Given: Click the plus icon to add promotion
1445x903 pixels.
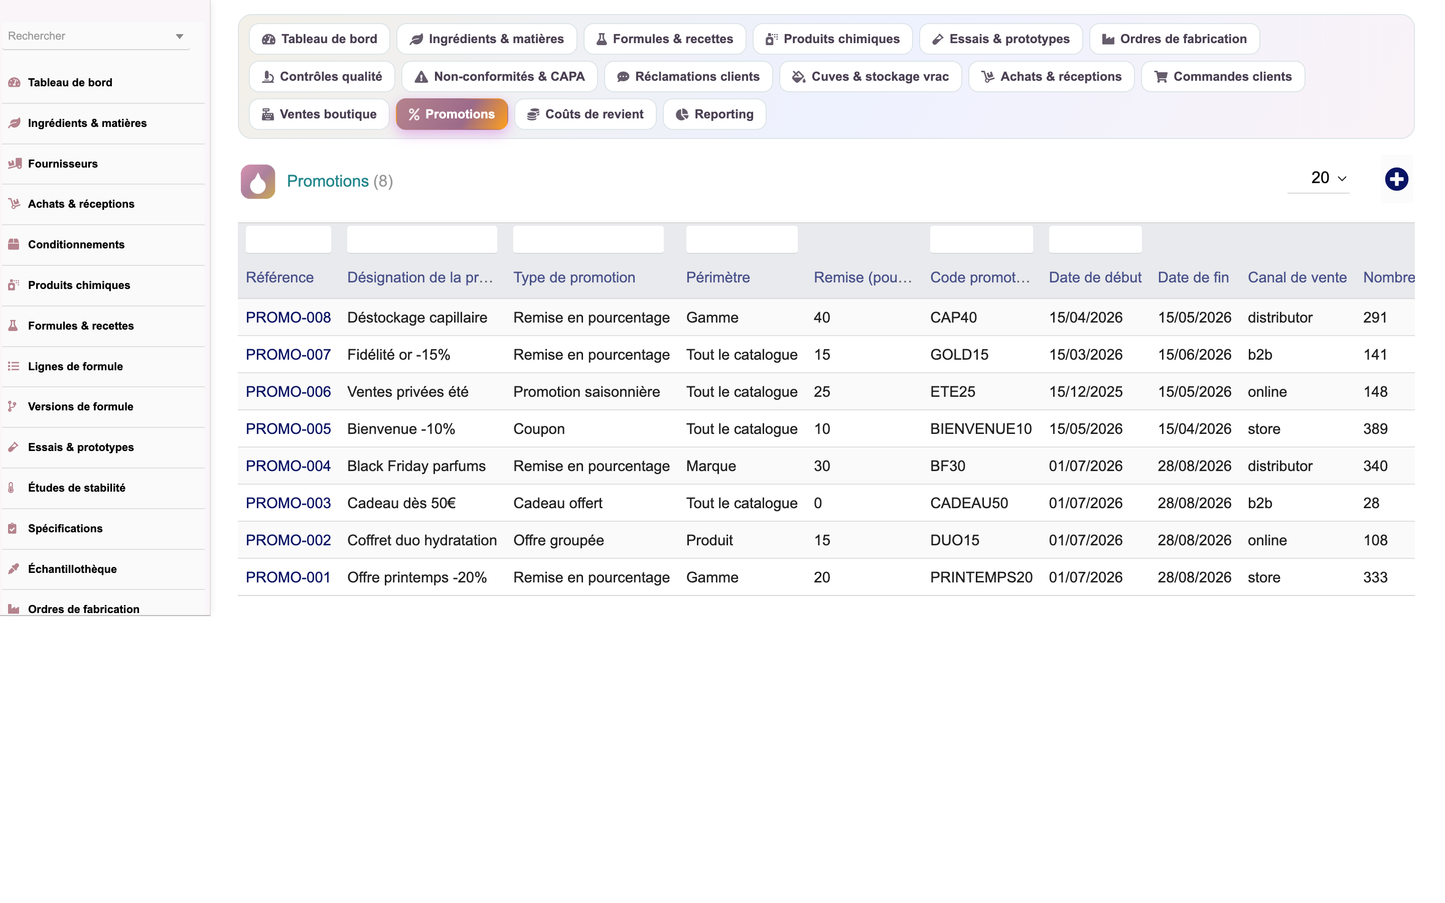Looking at the screenshot, I should click(x=1397, y=179).
